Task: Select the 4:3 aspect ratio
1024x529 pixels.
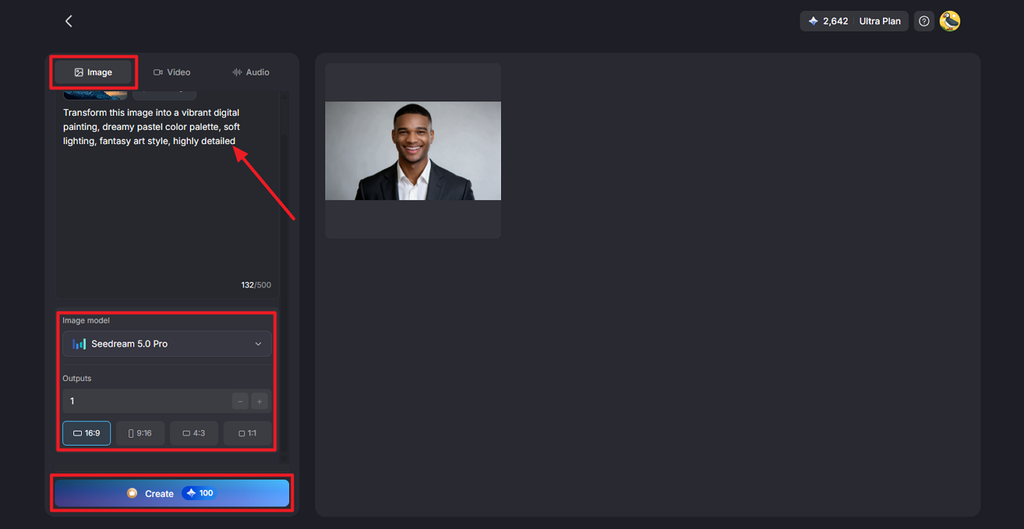Action: [194, 433]
